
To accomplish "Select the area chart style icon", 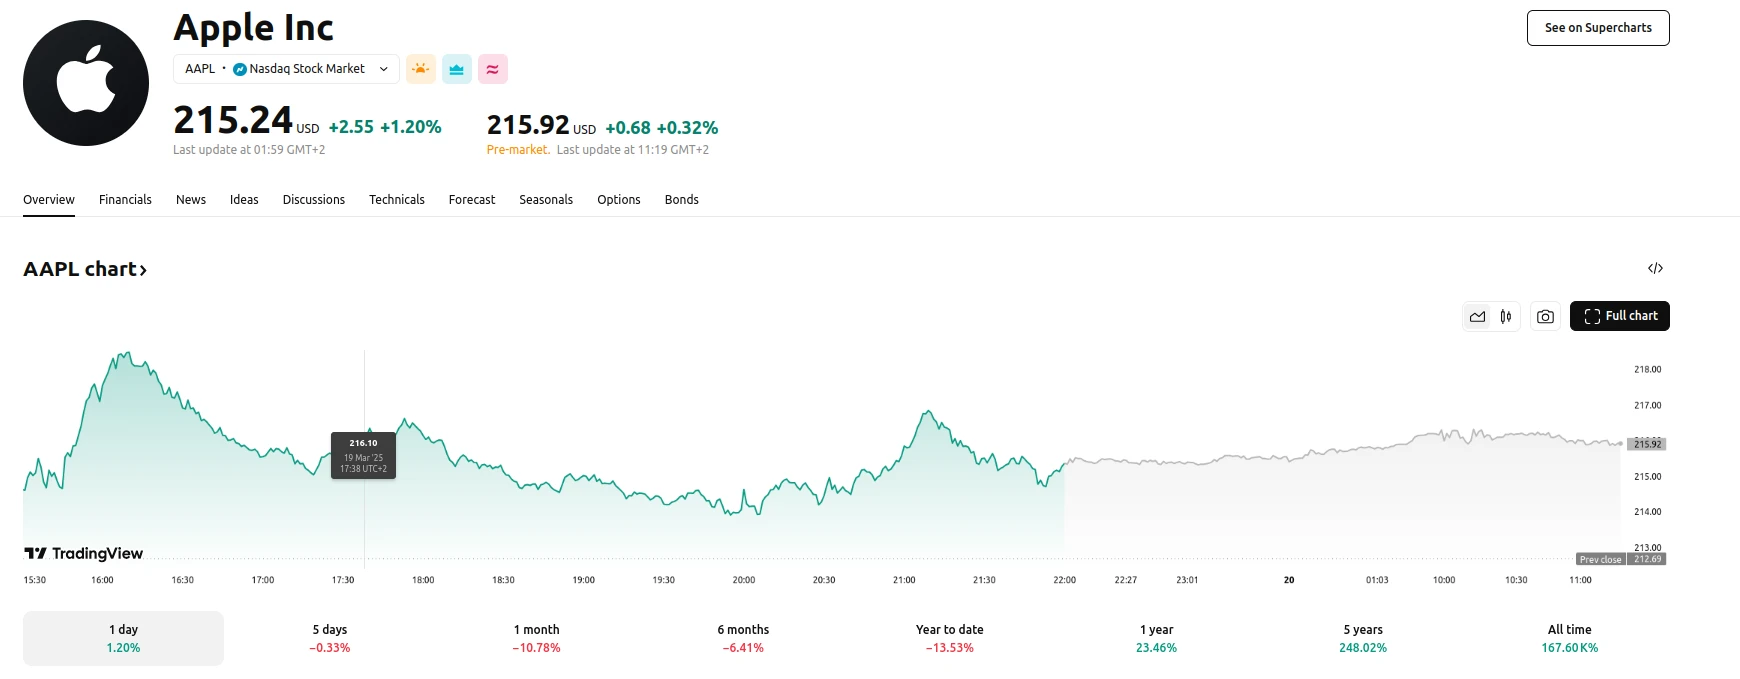I will point(1477,316).
